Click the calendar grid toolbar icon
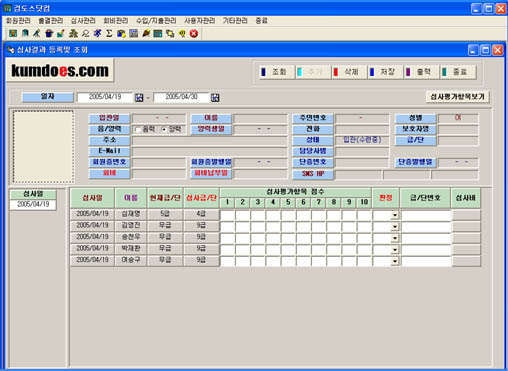Image resolution: width=508 pixels, height=371 pixels. (x=134, y=33)
